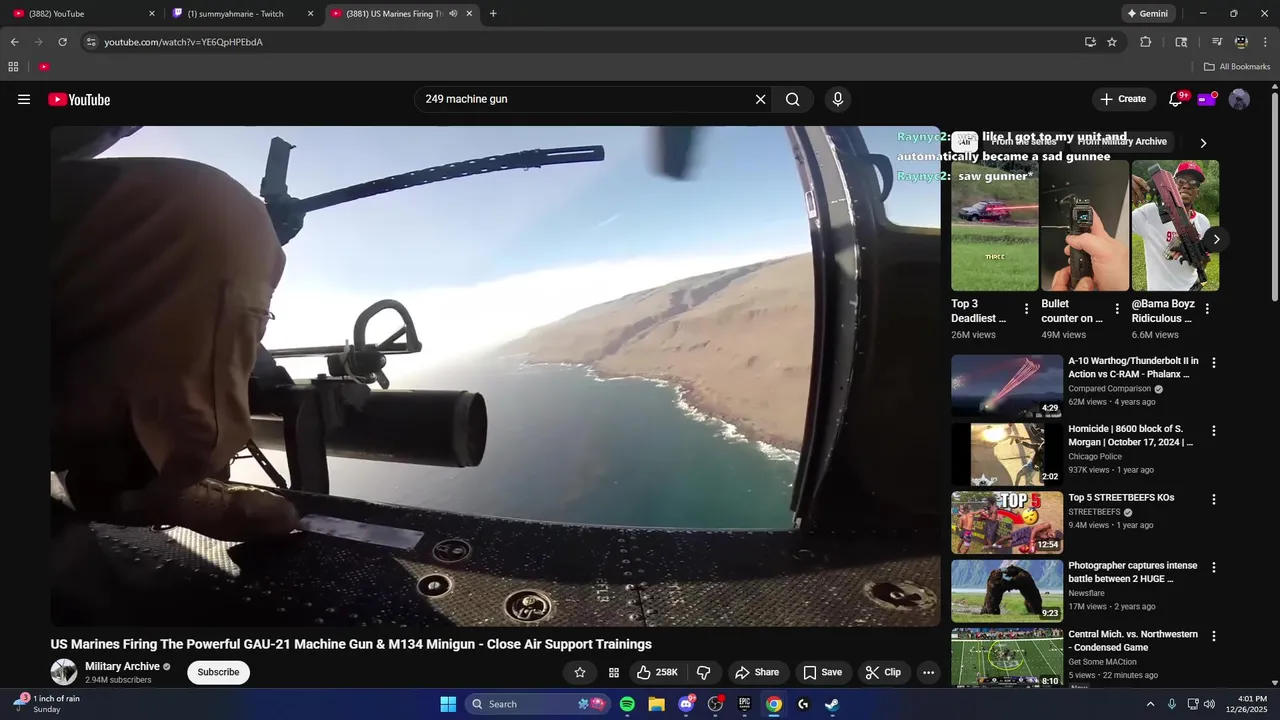
Task: Open the All Bookmarks folder
Action: coord(1237,67)
